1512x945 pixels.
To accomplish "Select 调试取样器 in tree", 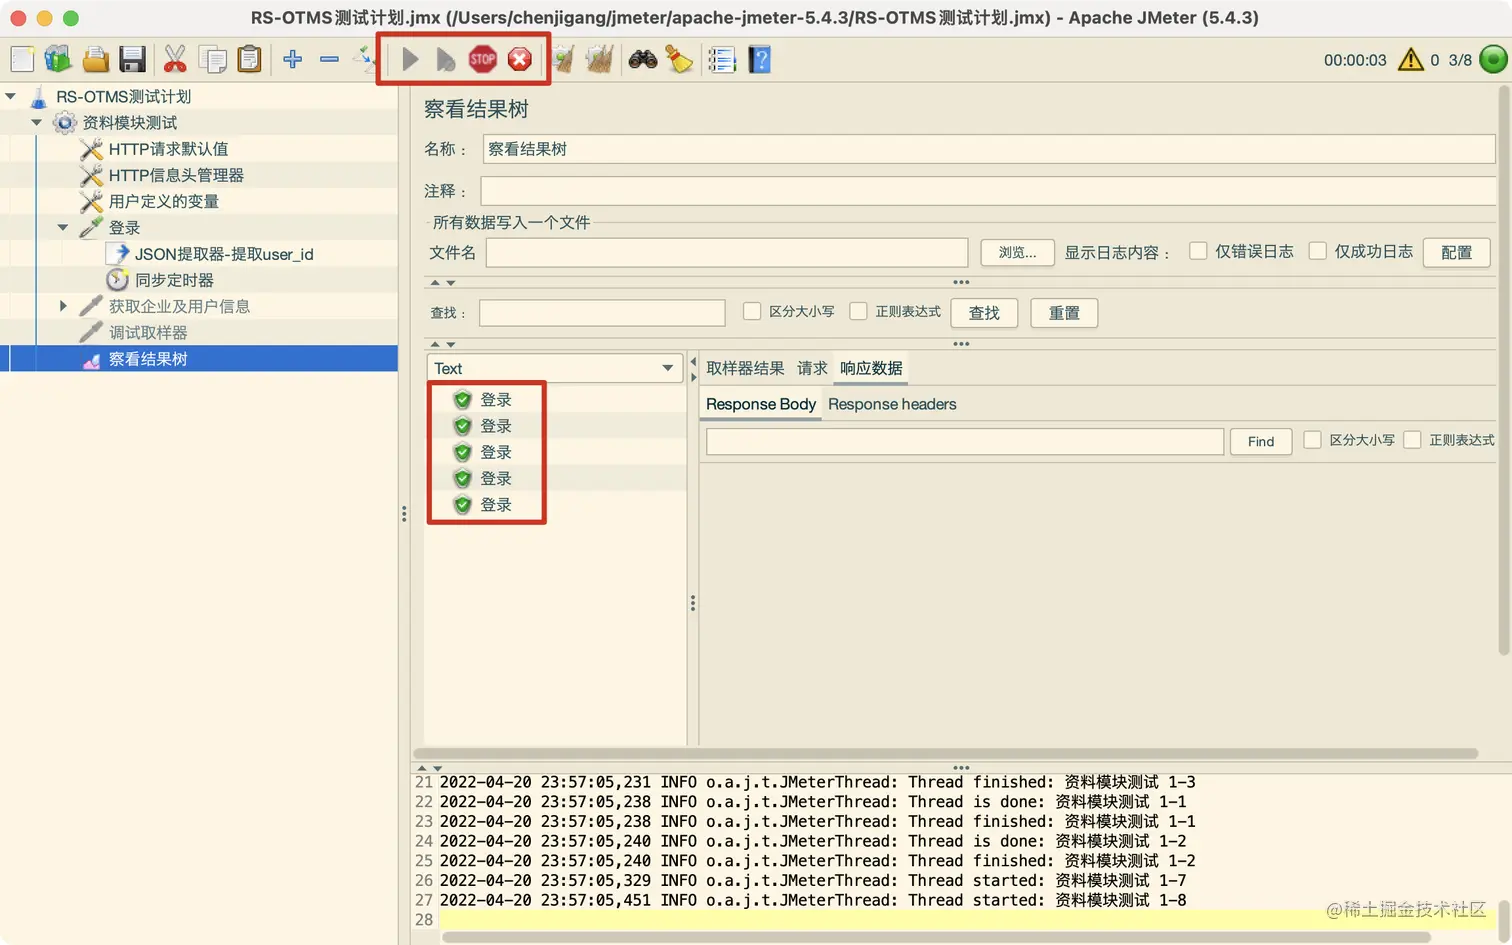I will pyautogui.click(x=148, y=332).
